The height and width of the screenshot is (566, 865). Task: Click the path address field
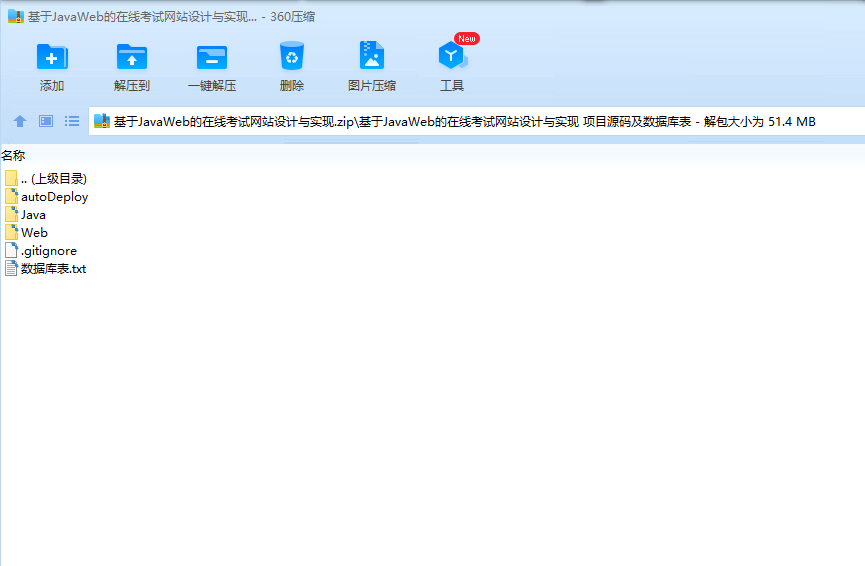(477, 121)
